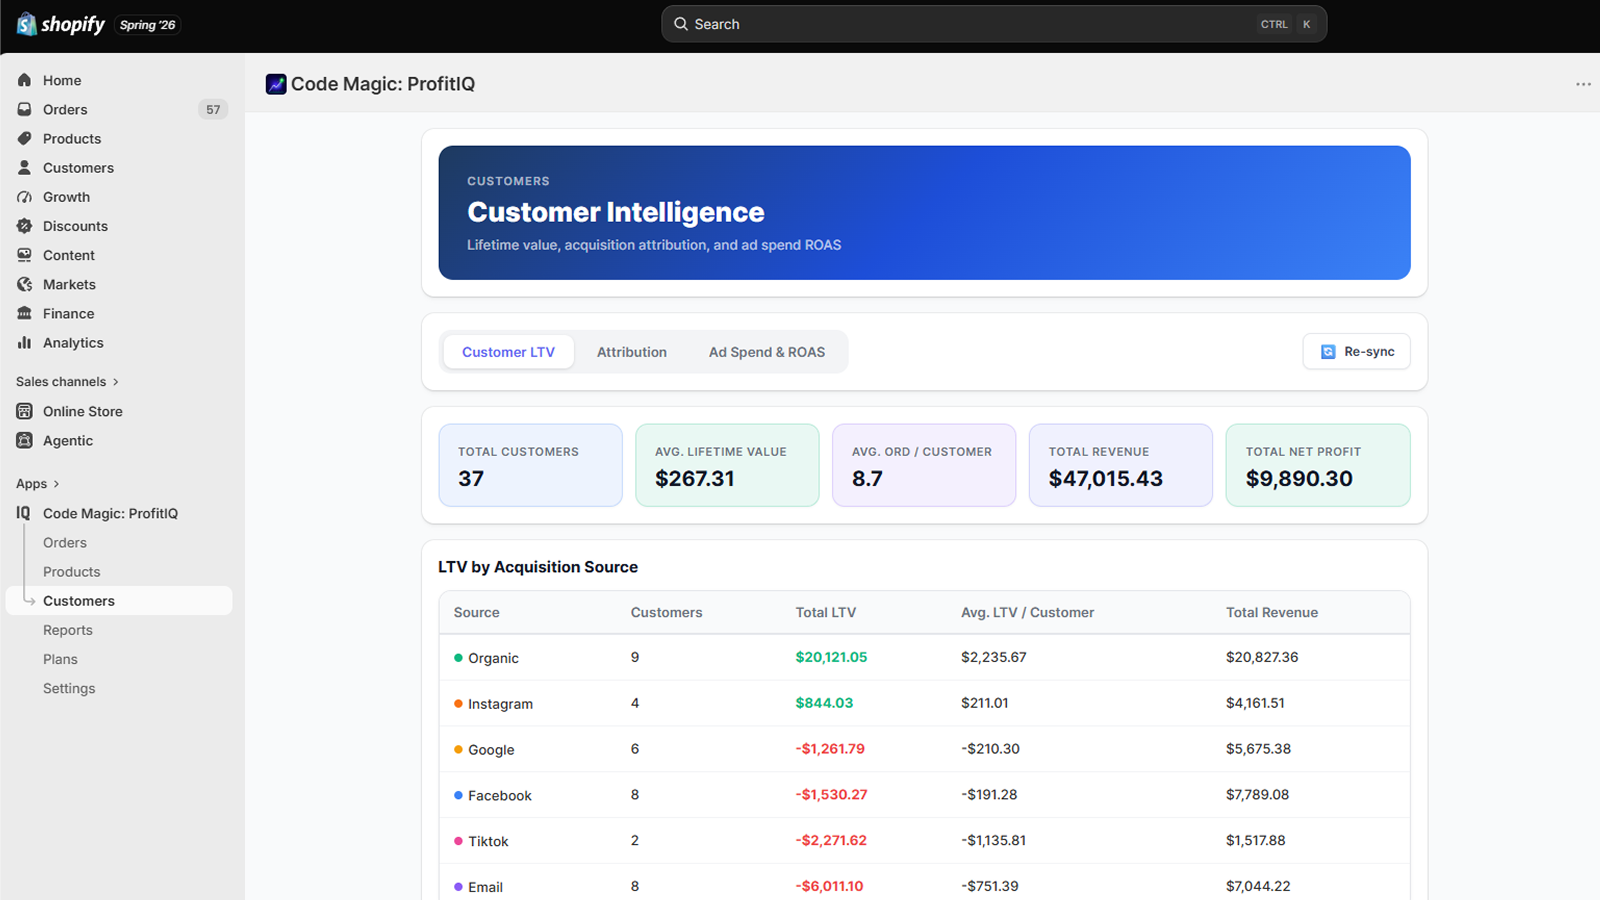Click the Shopify logo
Image resolution: width=1600 pixels, height=900 pixels.
coord(61,24)
